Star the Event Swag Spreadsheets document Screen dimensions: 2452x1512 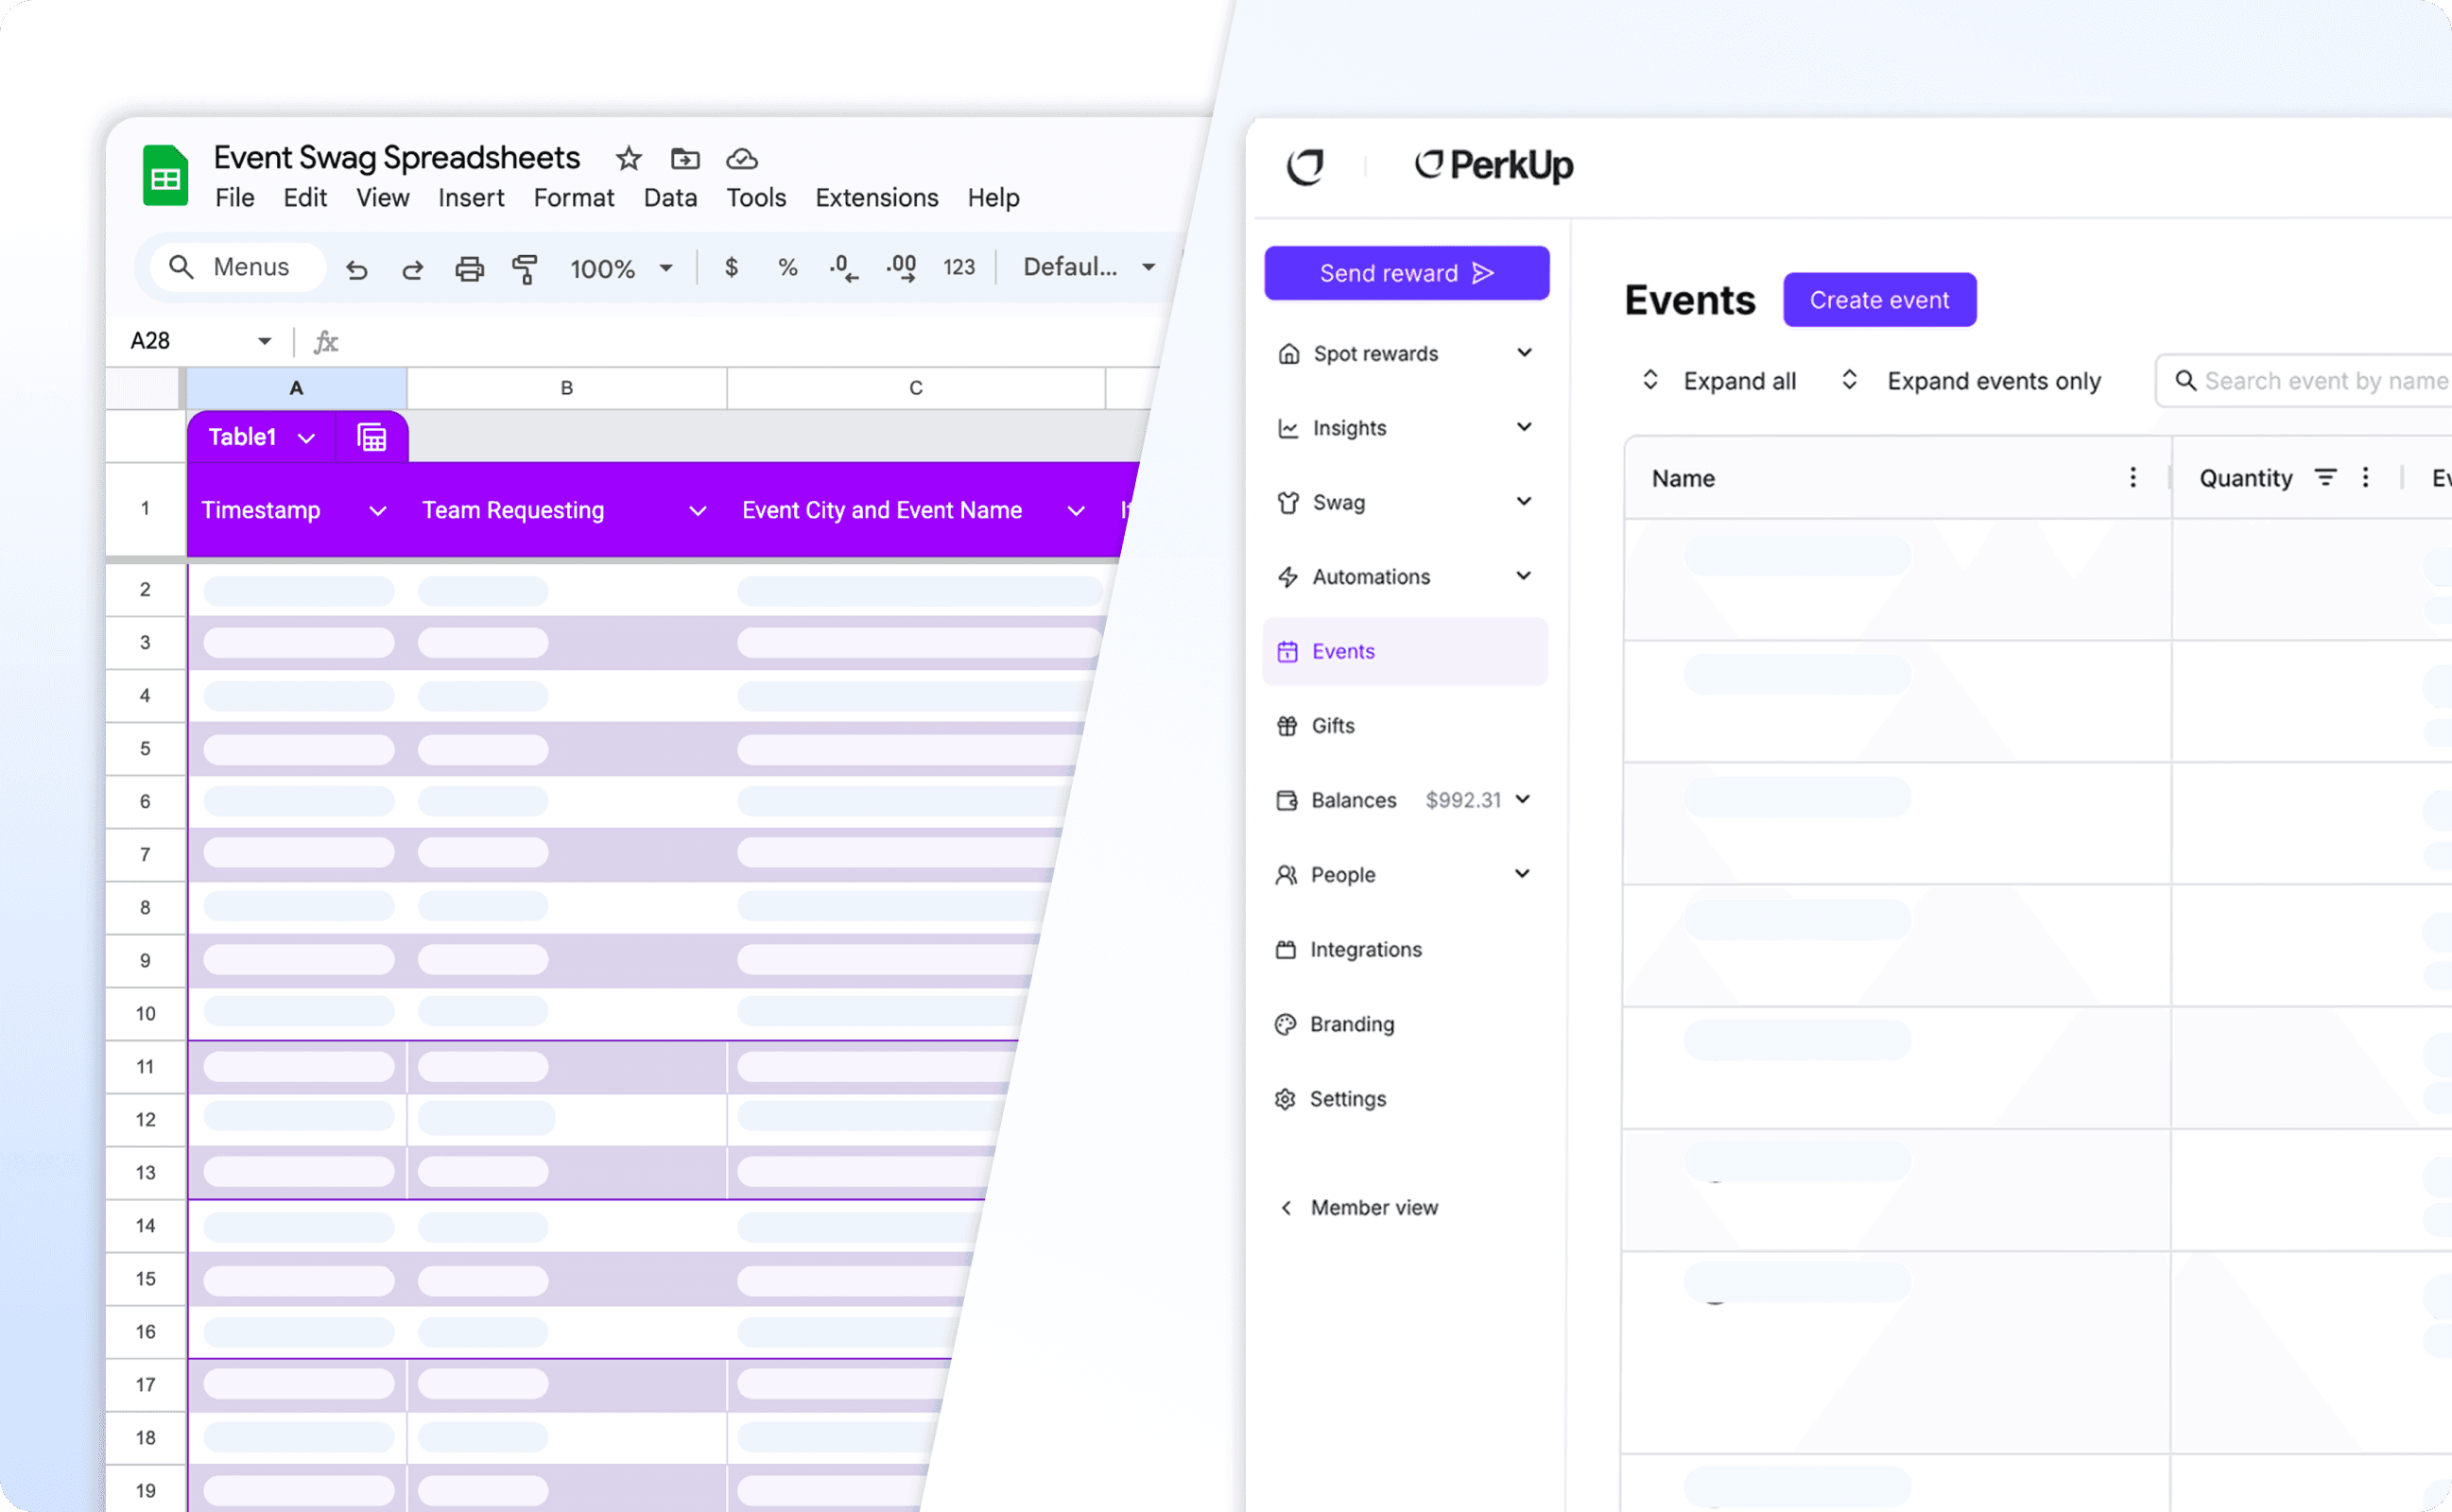pos(628,158)
